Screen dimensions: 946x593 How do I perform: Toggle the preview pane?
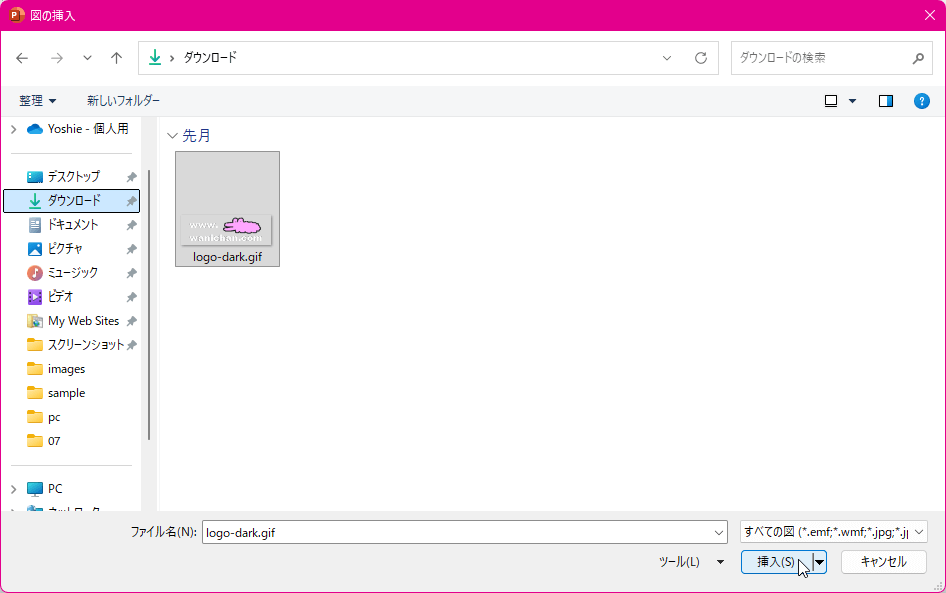[886, 101]
